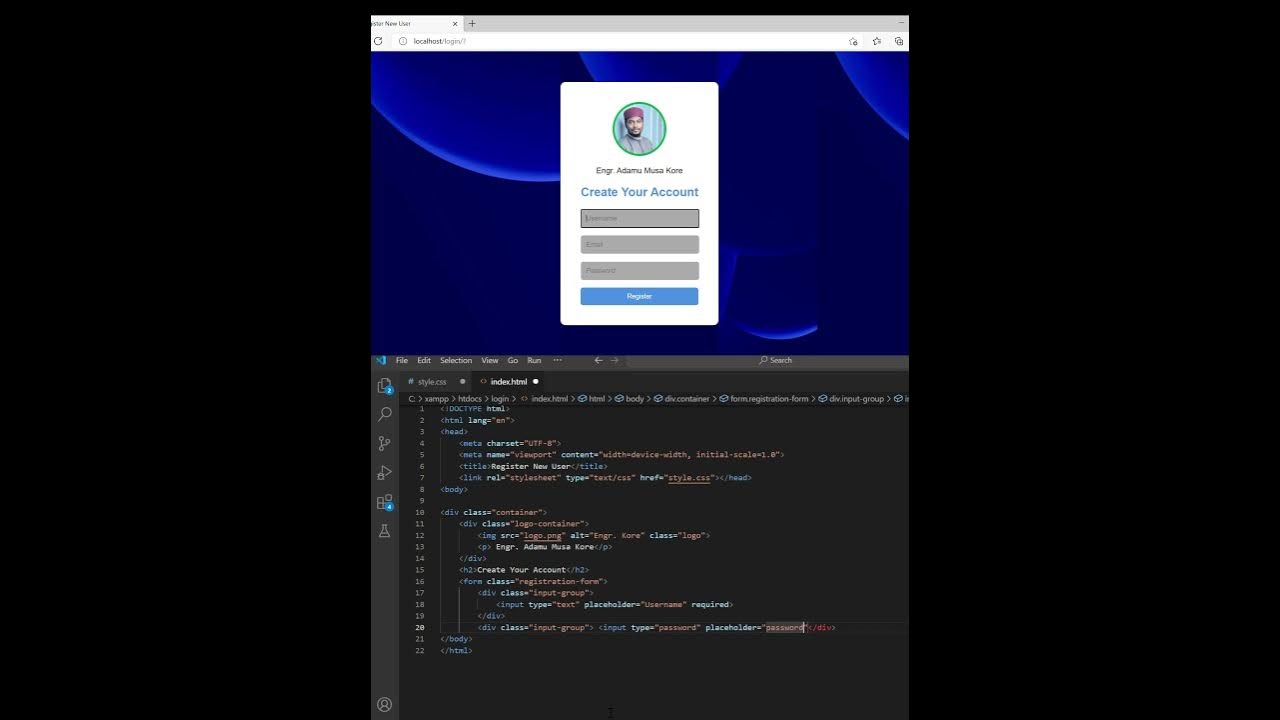
Task: Click the VS Code logo icon
Action: click(x=380, y=360)
